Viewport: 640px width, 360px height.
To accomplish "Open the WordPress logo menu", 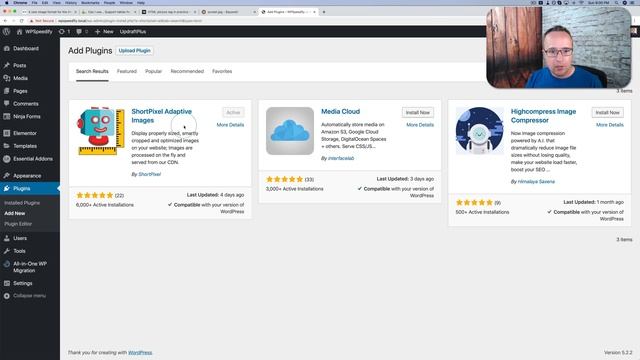I will pyautogui.click(x=6, y=31).
